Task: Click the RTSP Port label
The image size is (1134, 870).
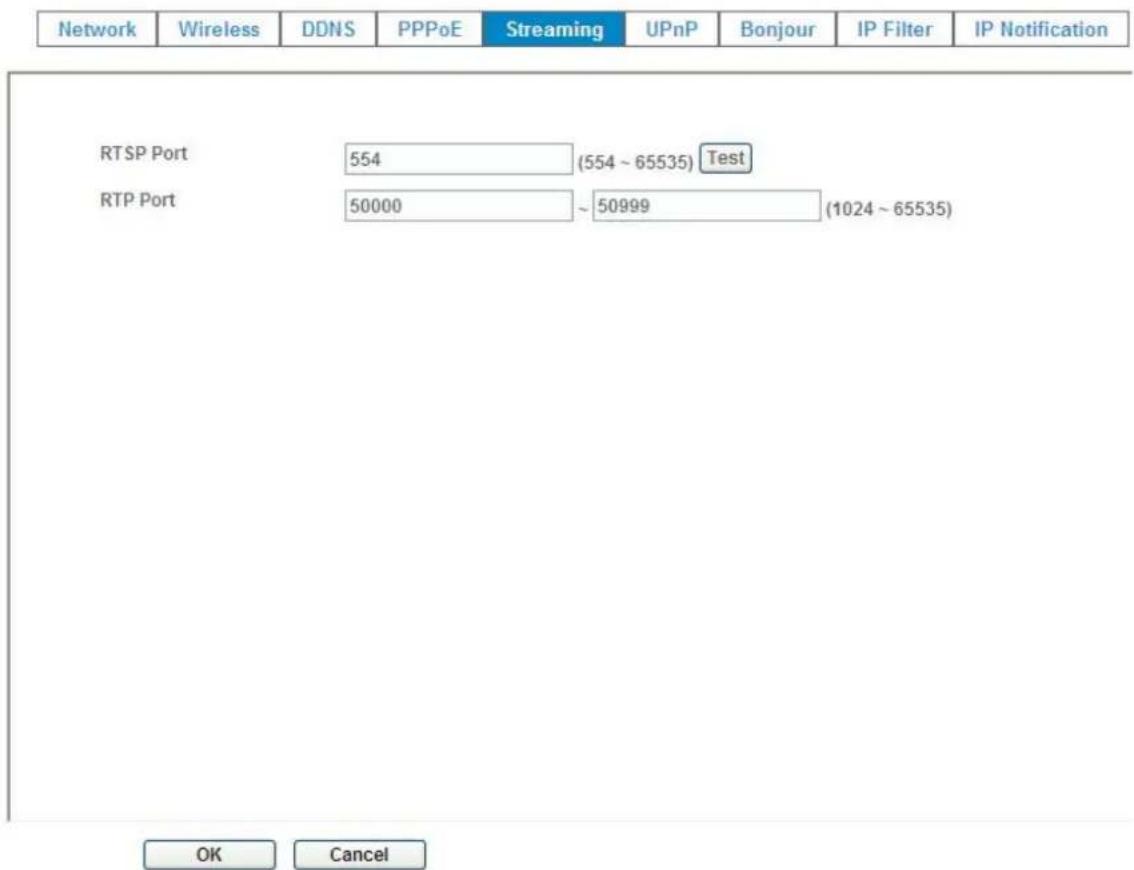Action: click(x=143, y=153)
